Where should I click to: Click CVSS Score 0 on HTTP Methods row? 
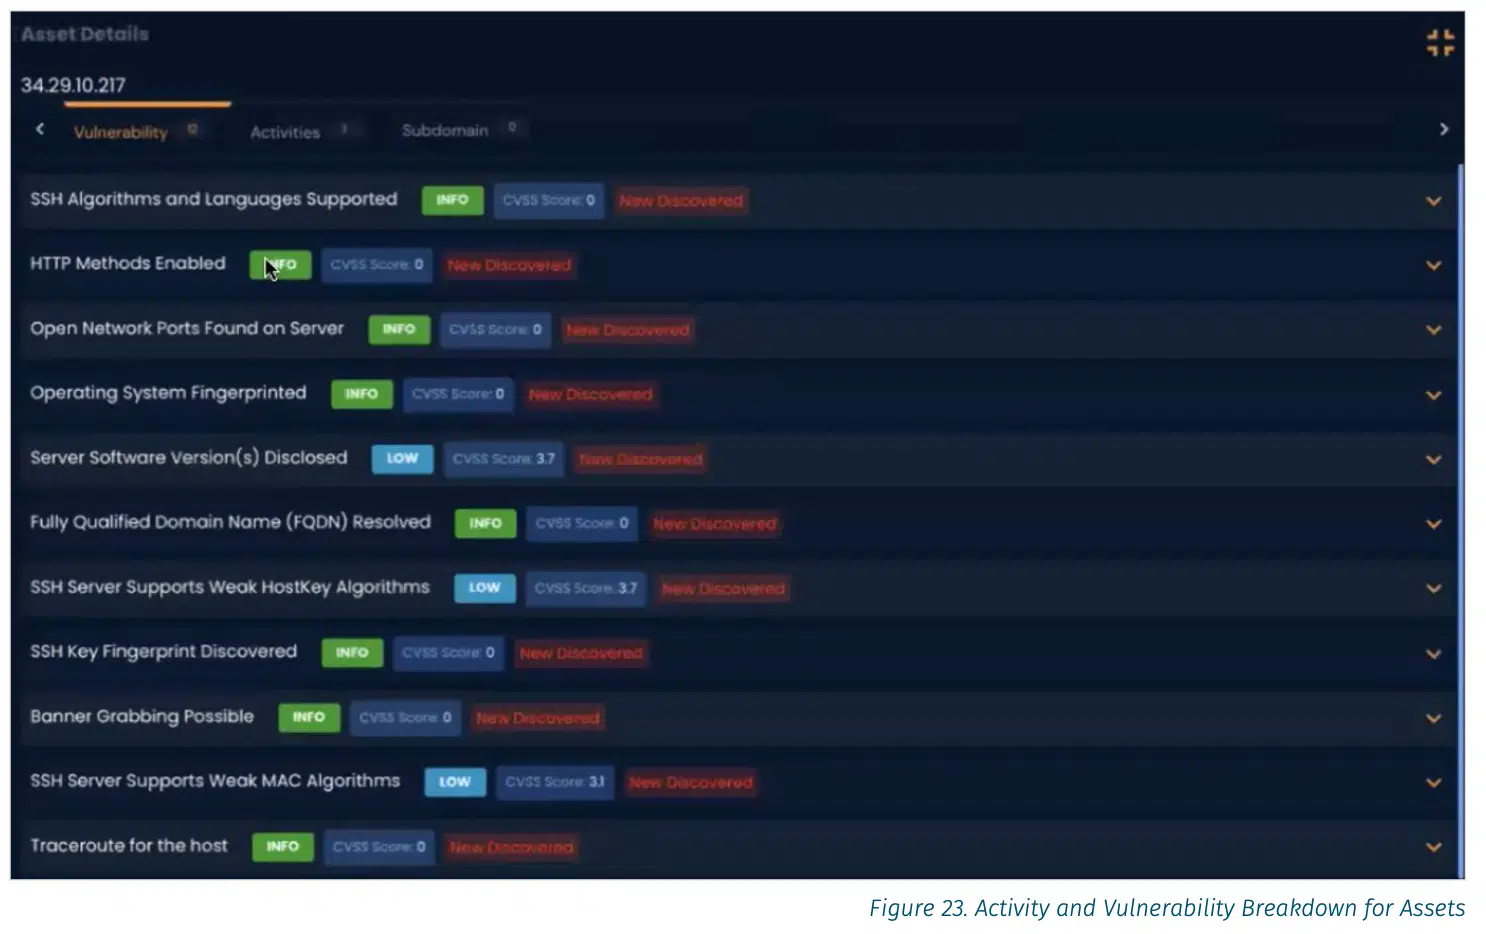(x=377, y=265)
